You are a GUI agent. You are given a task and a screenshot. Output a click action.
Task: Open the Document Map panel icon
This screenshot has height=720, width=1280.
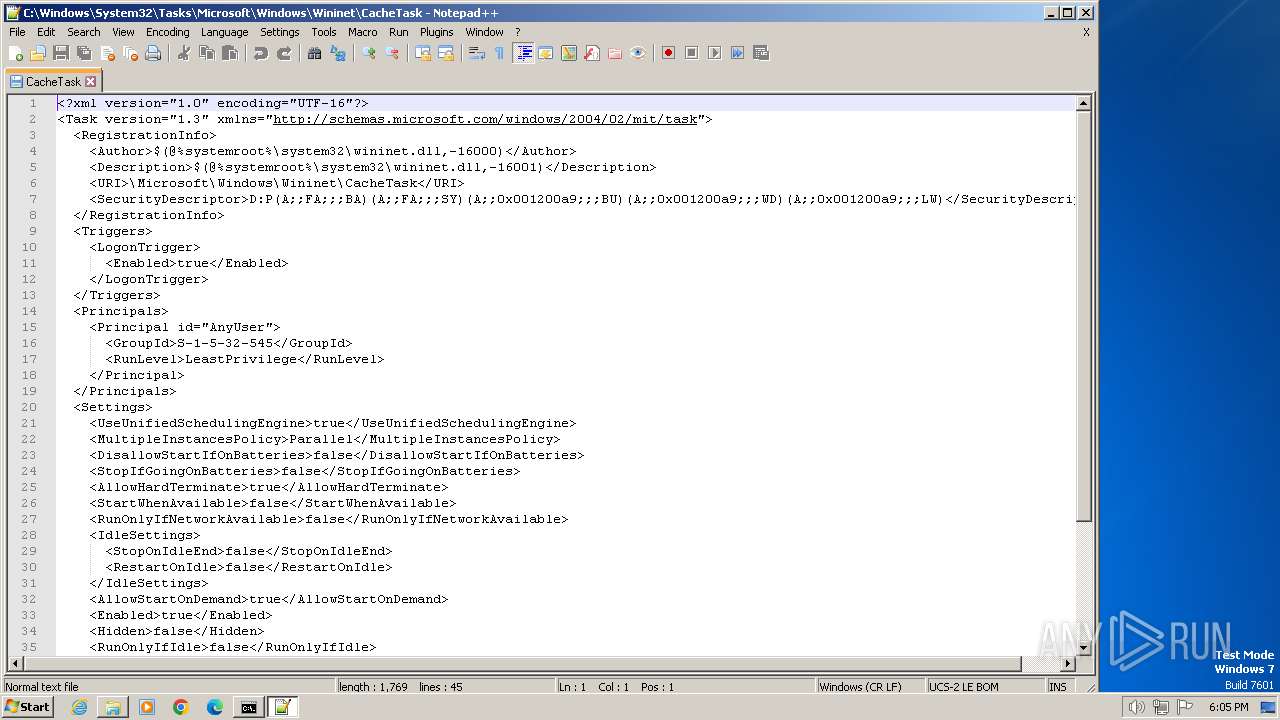pos(569,53)
